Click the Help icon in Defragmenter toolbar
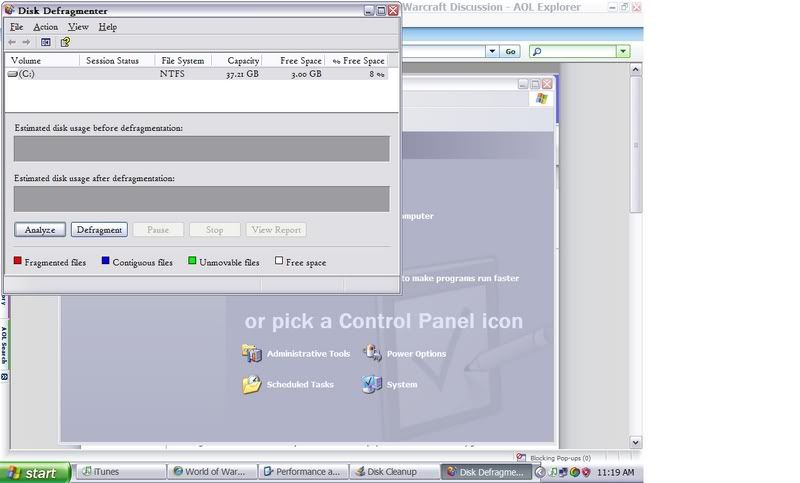The image size is (800, 483). (66, 42)
